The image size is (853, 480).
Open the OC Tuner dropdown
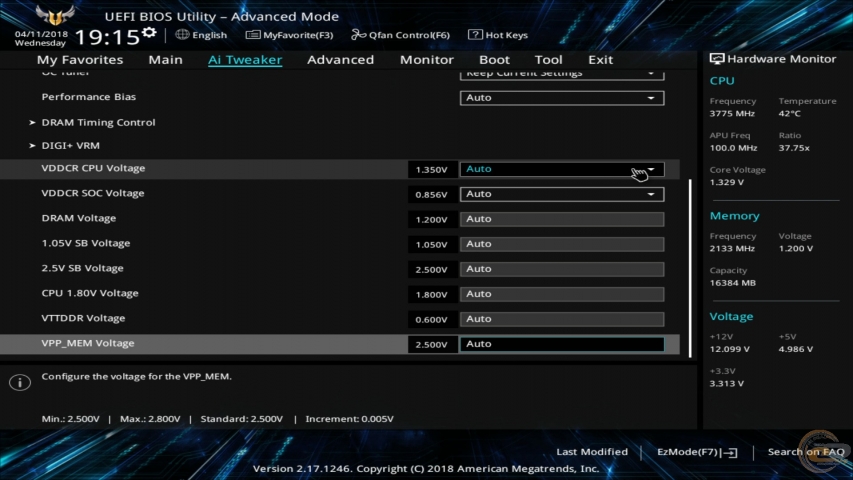(562, 74)
